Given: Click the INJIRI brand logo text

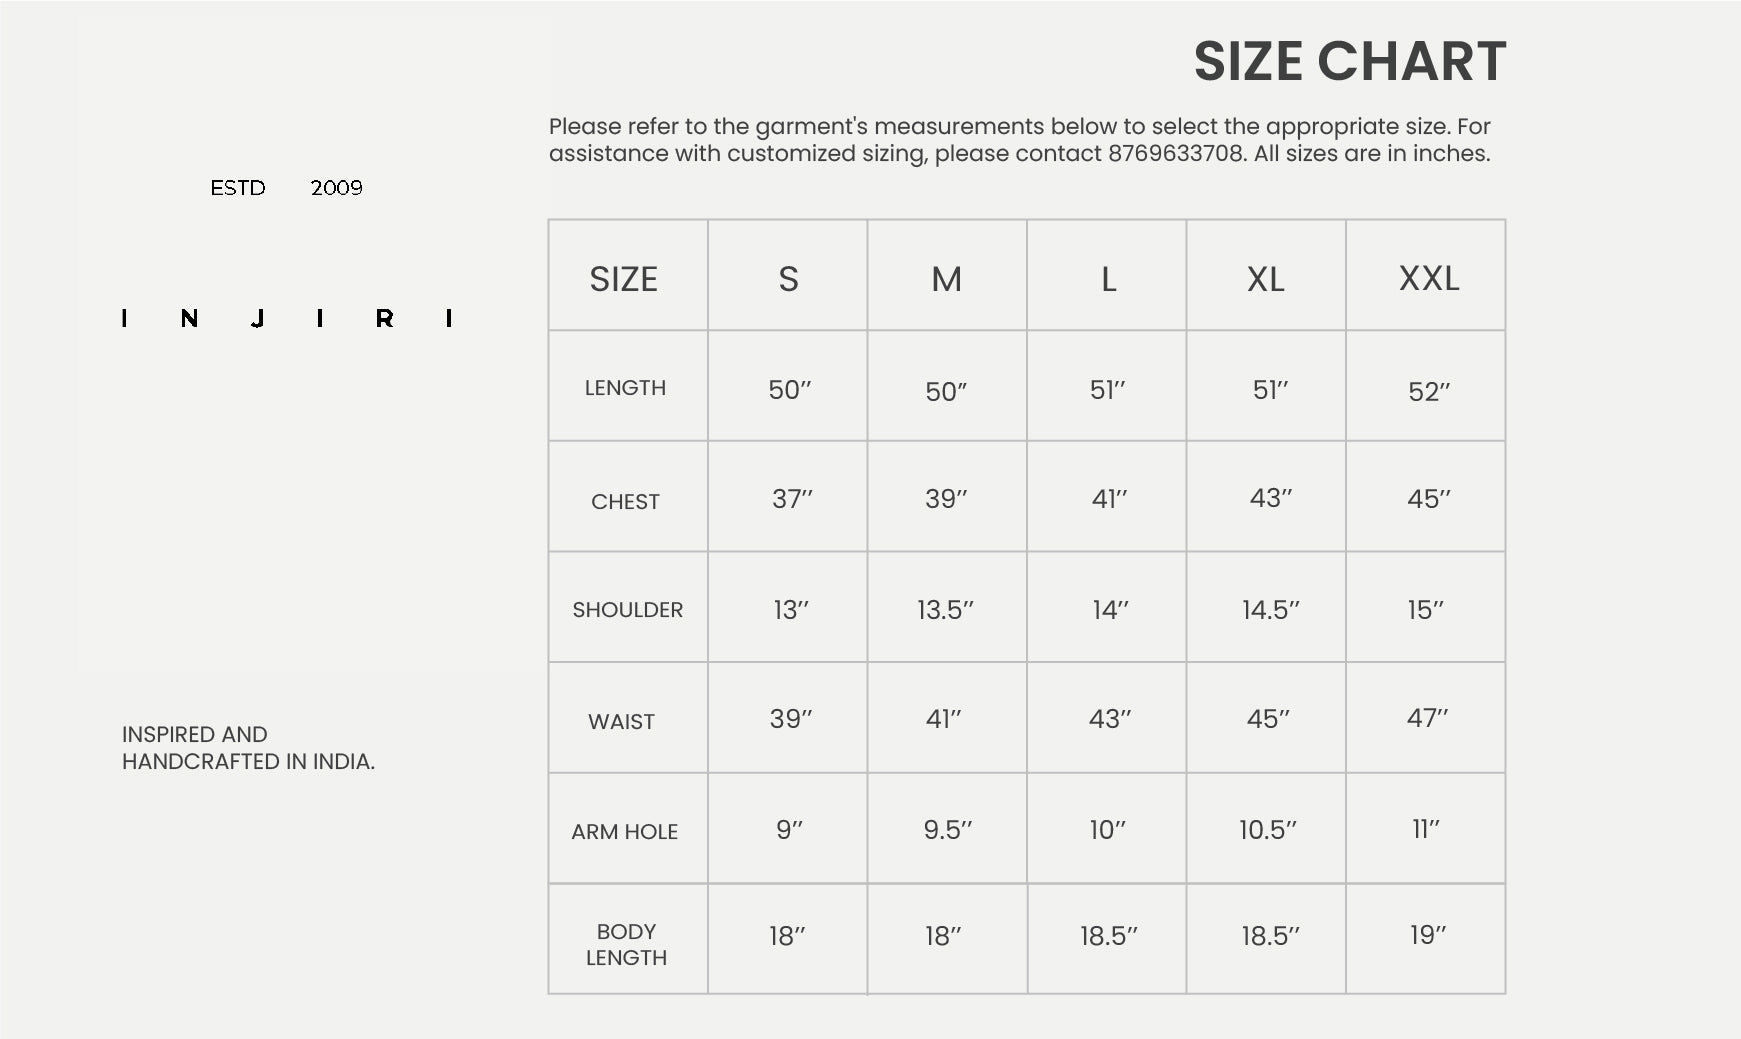Looking at the screenshot, I should [287, 319].
